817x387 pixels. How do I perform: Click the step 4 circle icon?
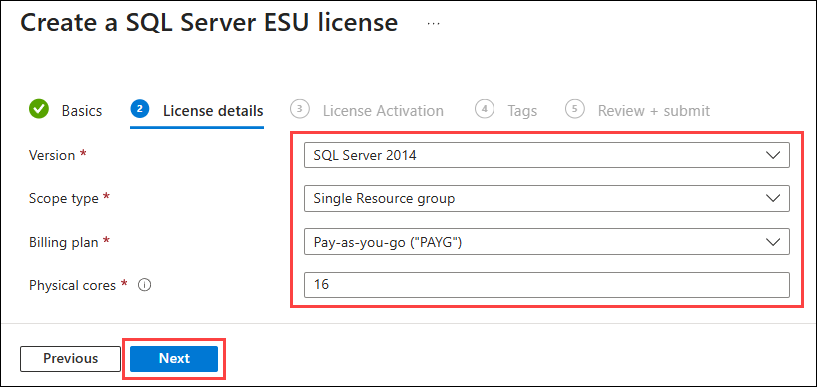[x=485, y=109]
